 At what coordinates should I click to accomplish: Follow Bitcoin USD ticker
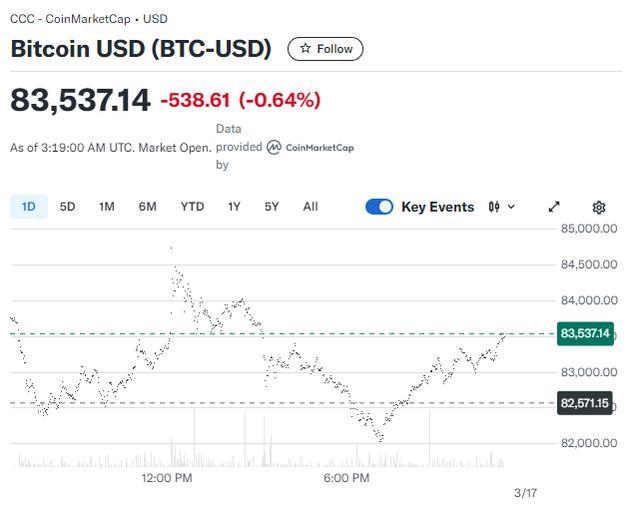325,49
